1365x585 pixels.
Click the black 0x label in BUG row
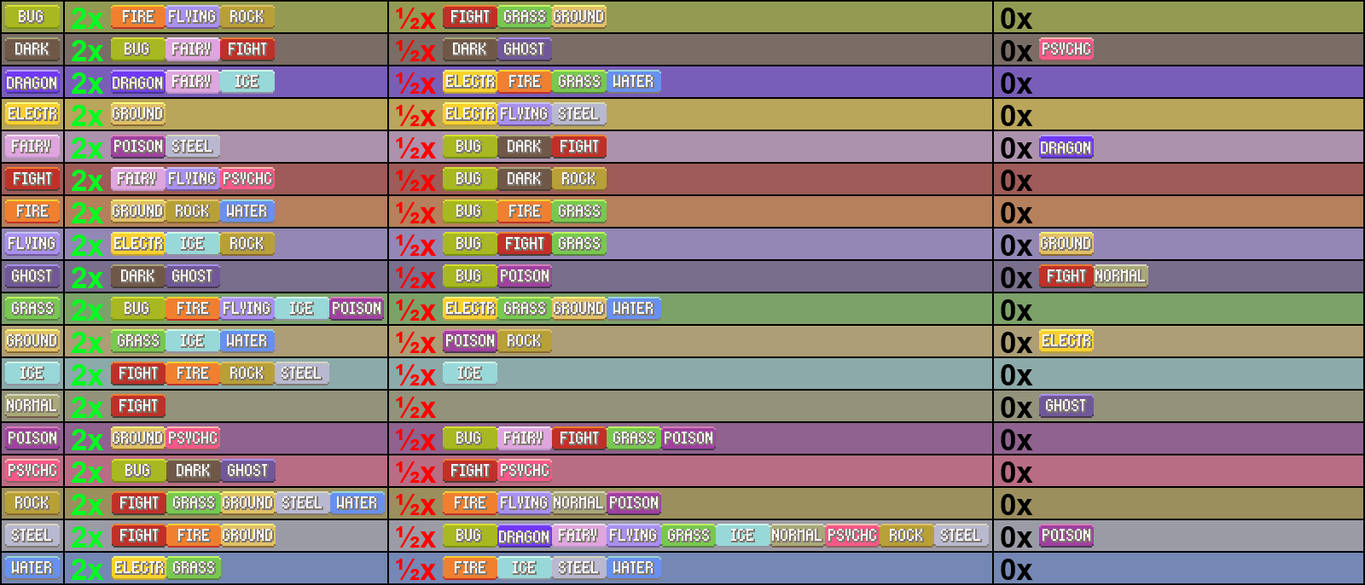tap(1016, 19)
